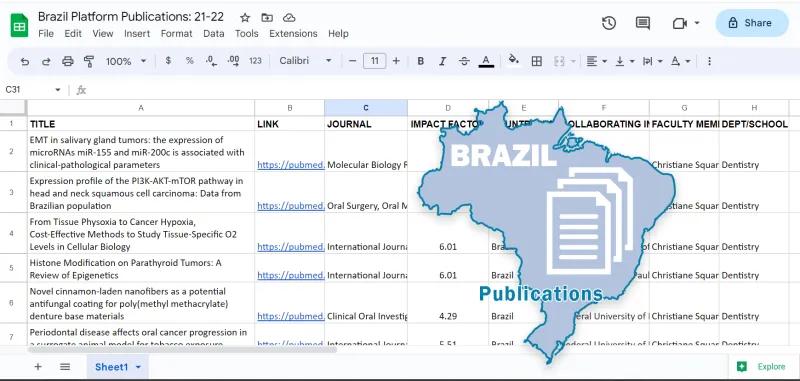Undo the last action
800x381 pixels.
24,61
